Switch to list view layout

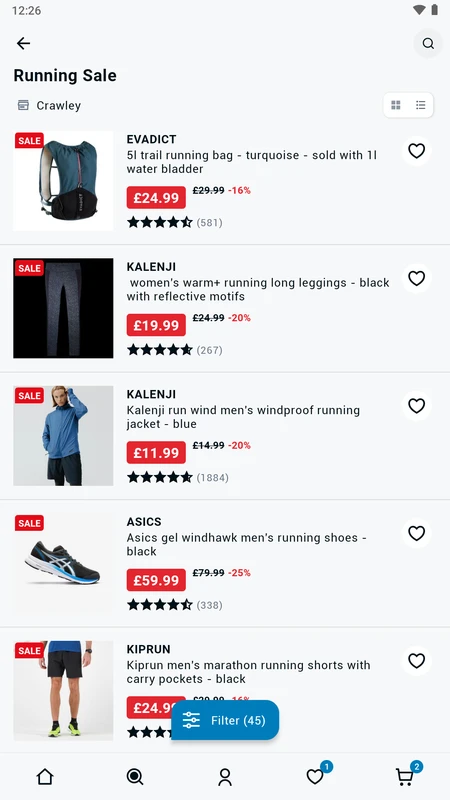(420, 105)
